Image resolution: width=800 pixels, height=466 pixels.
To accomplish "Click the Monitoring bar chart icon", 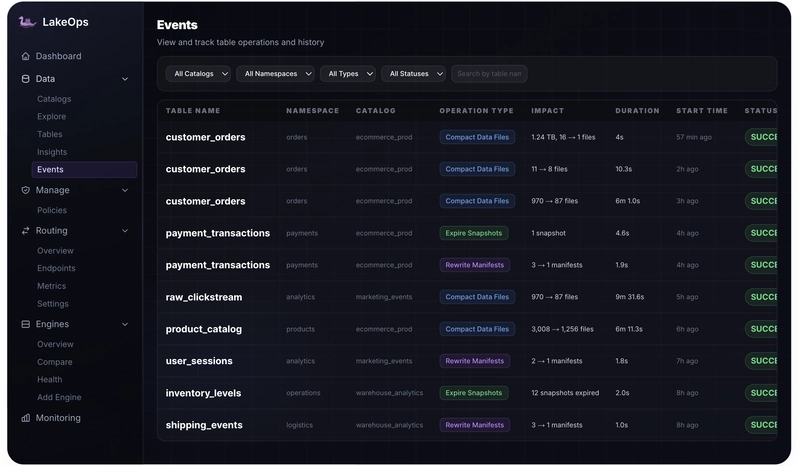I will coord(26,418).
